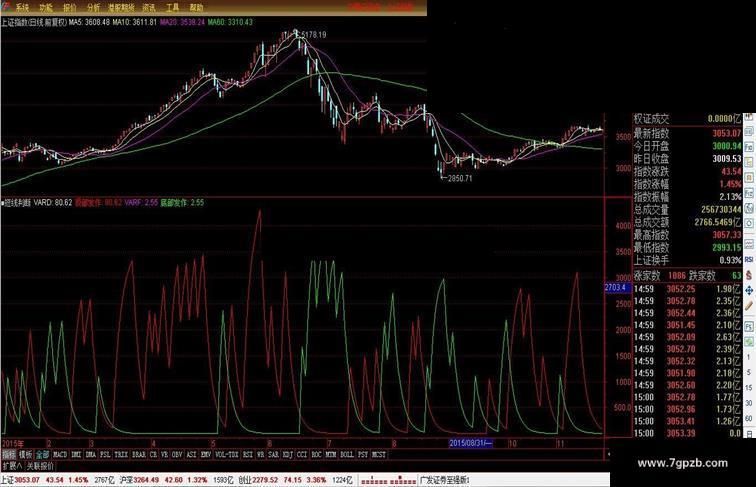The image size is (756, 487).
Task: Click the 上证指数 chart title label
Action: (x=34, y=22)
